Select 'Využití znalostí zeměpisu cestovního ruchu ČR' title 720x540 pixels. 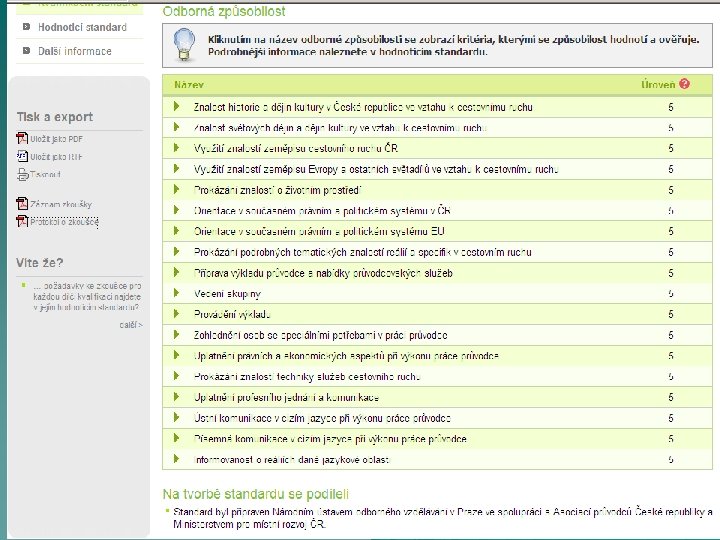click(x=296, y=148)
